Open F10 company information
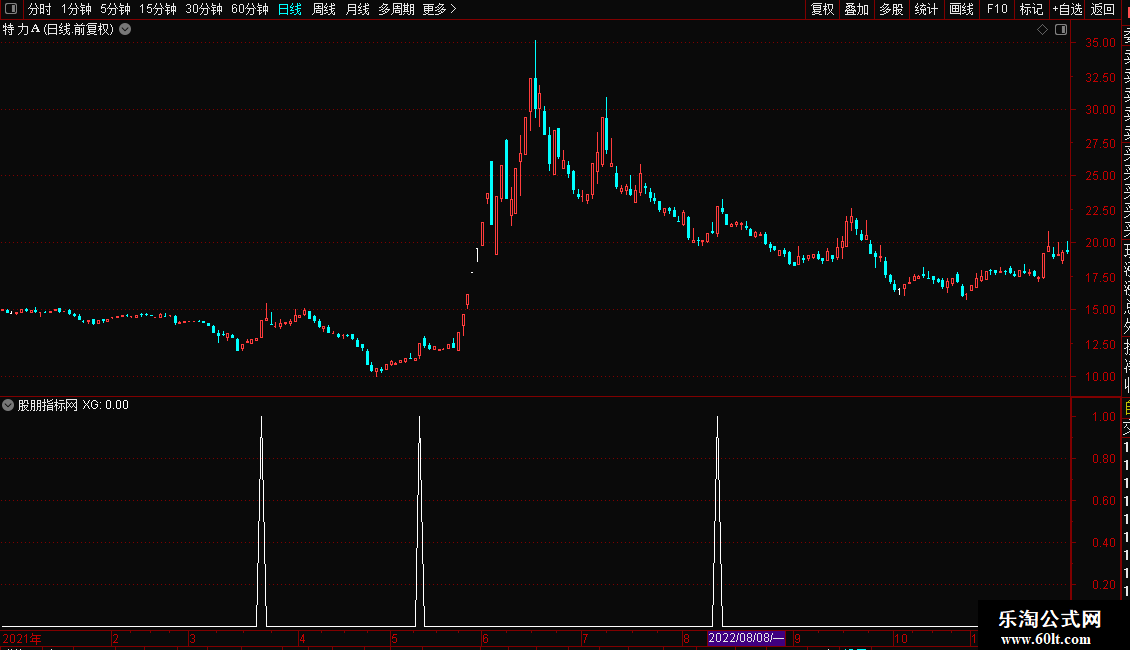The width and height of the screenshot is (1130, 650). [997, 9]
